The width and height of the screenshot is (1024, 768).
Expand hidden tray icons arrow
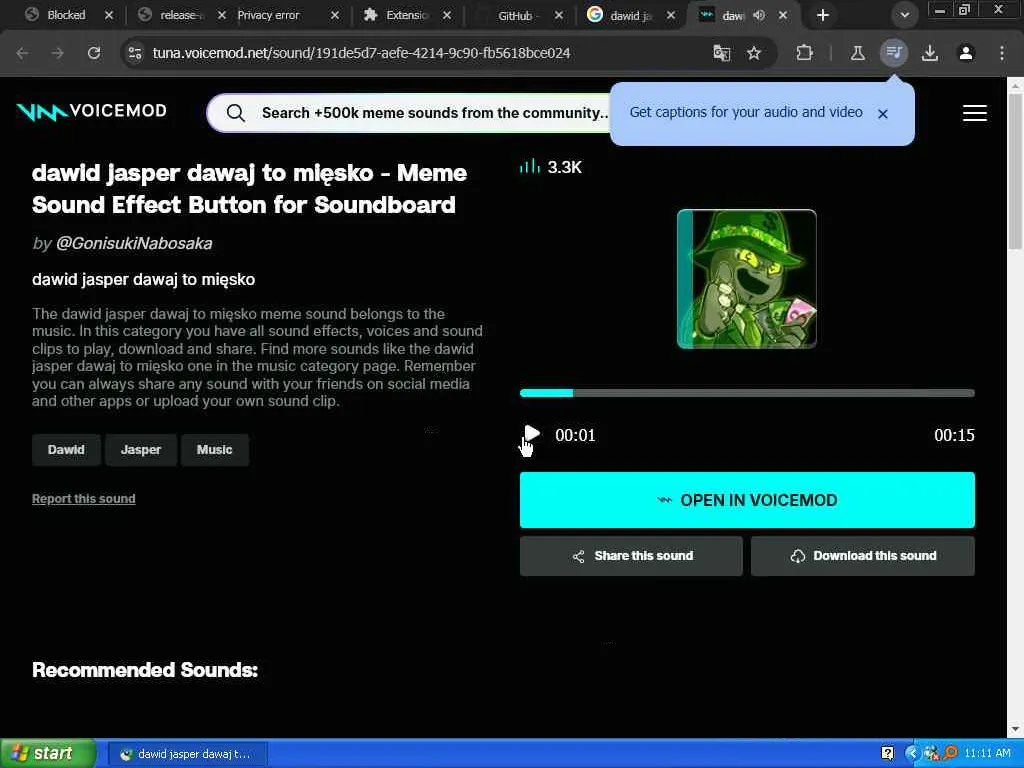[912, 754]
